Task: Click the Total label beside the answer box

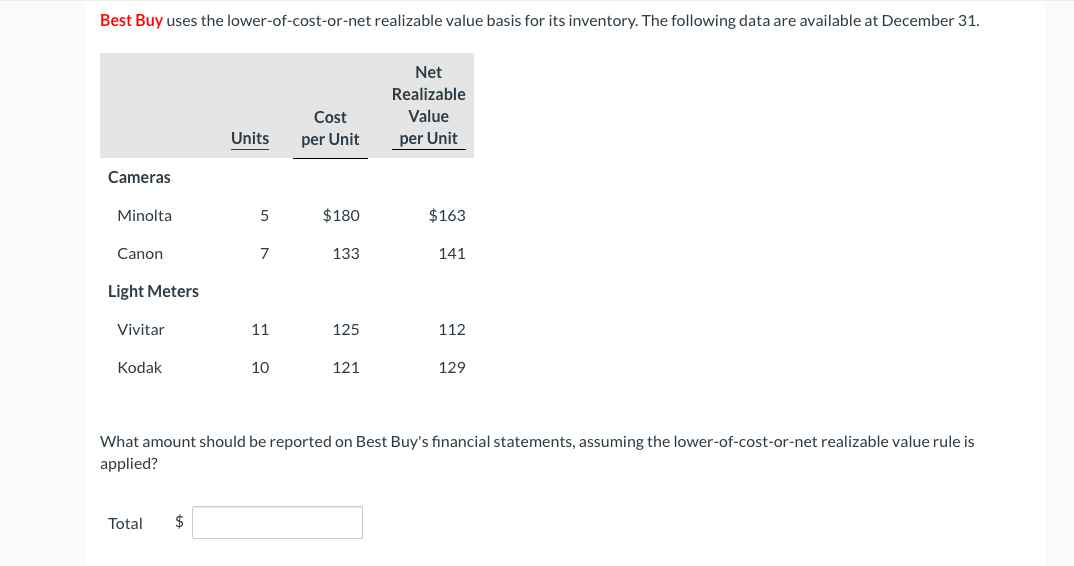Action: point(125,524)
